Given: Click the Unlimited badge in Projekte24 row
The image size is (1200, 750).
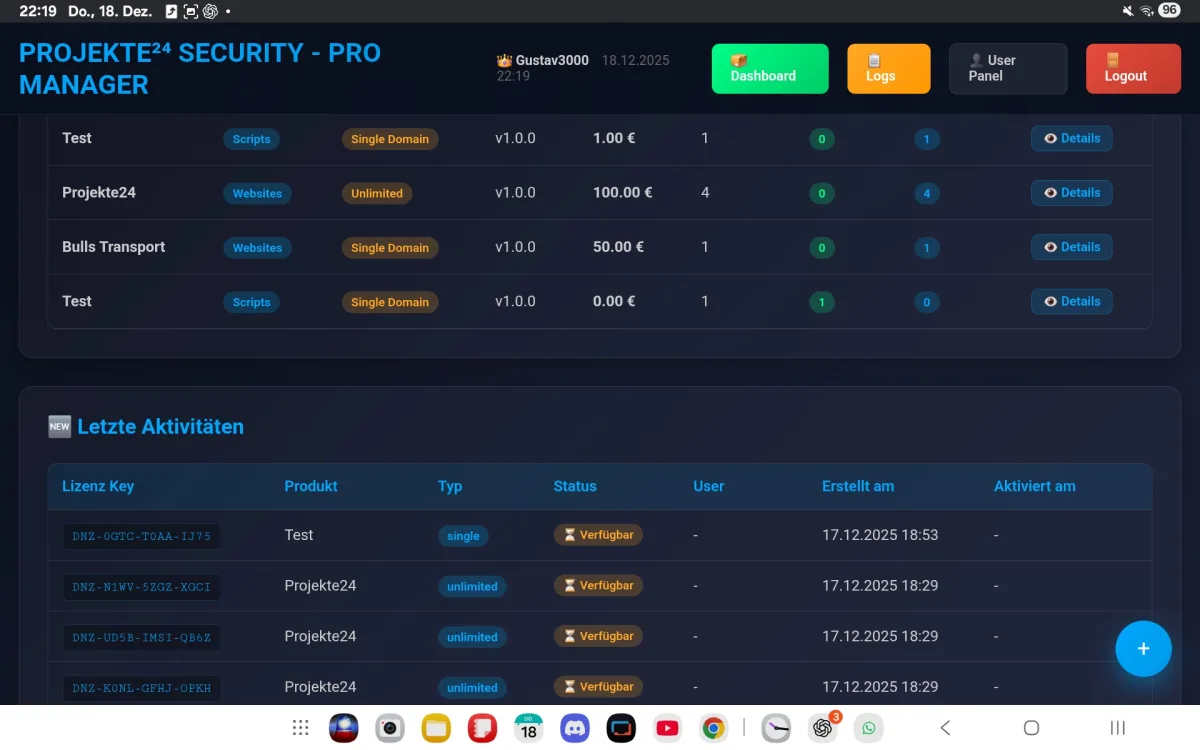Looking at the screenshot, I should (377, 193).
